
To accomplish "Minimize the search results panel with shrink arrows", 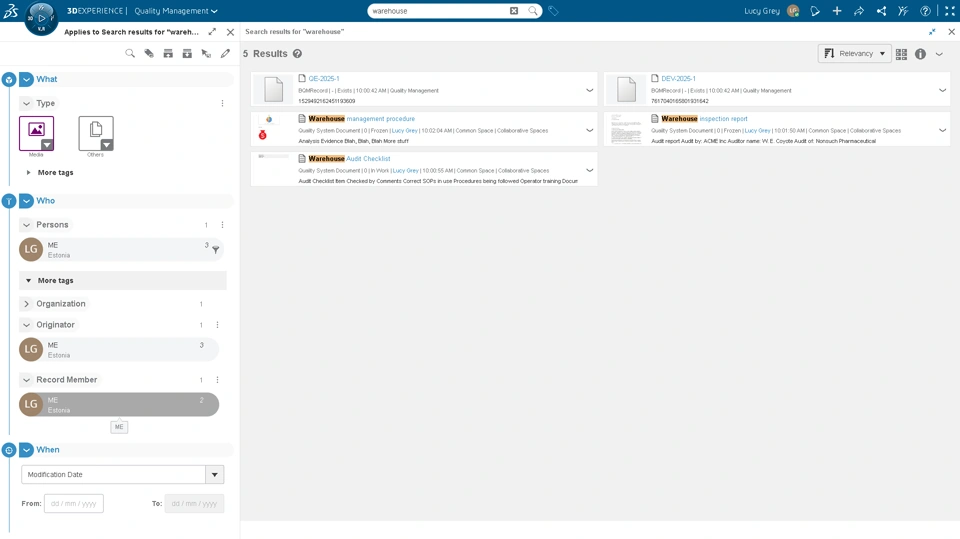I will pyautogui.click(x=932, y=32).
